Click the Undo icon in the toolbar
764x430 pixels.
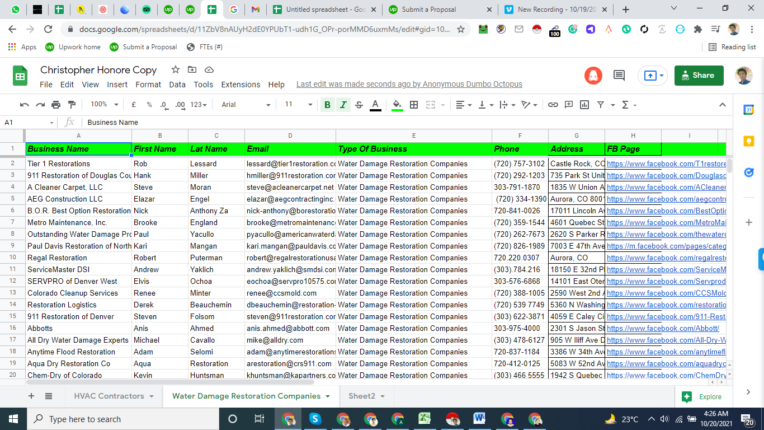tap(24, 105)
